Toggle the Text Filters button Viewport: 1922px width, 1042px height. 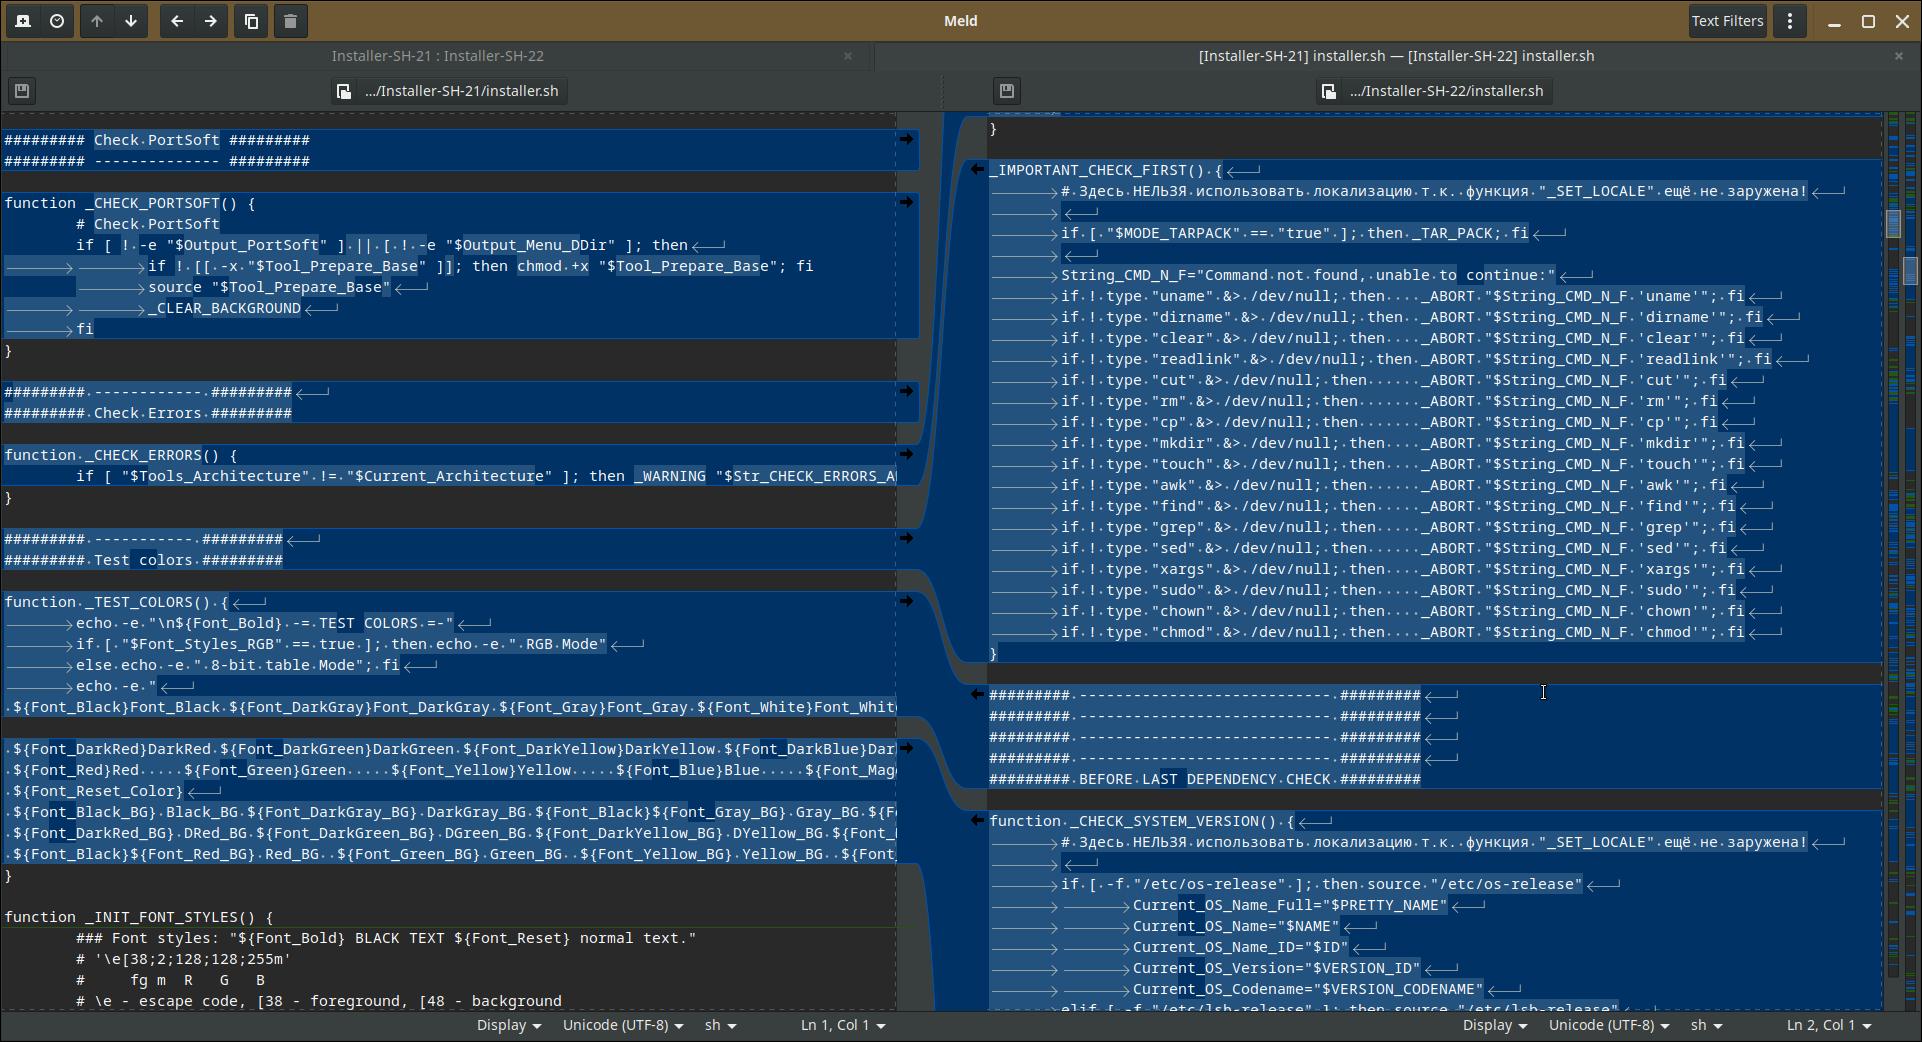1727,21
